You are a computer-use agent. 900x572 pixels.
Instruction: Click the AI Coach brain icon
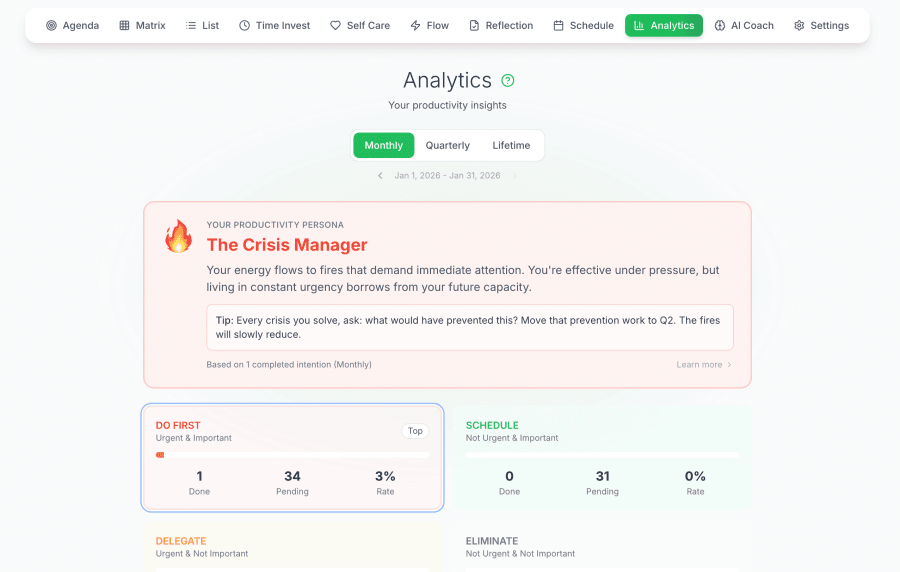click(x=720, y=25)
